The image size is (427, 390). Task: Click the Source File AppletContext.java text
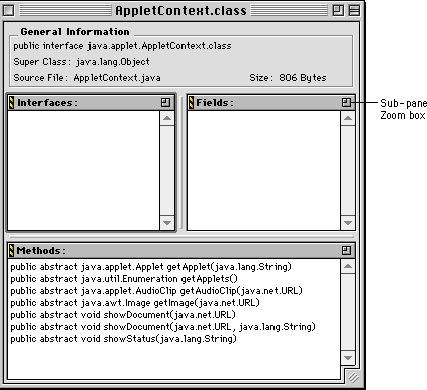(87, 78)
